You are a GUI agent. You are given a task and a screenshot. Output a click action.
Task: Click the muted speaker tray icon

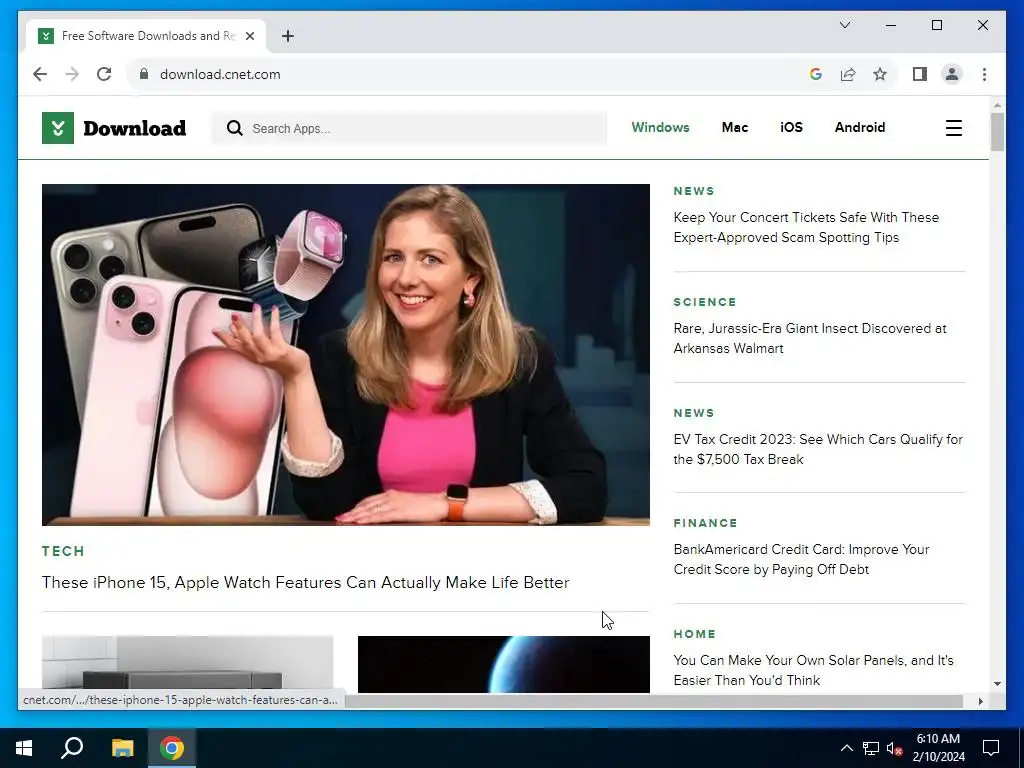pos(894,748)
